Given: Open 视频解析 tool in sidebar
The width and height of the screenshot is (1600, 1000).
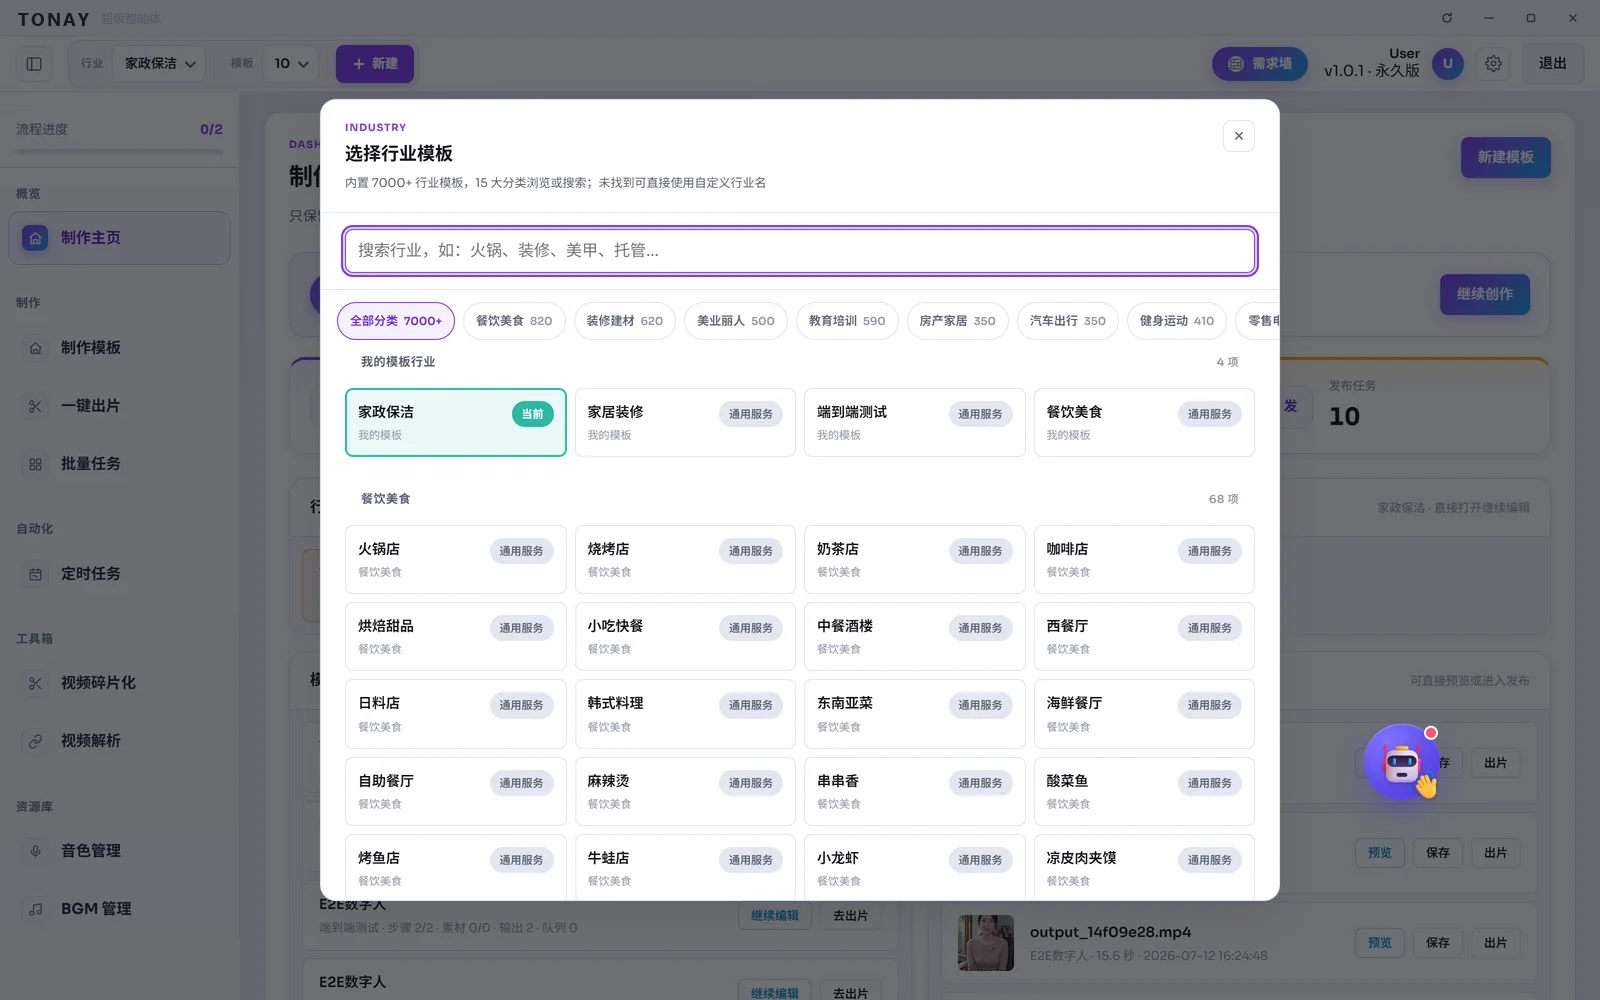Looking at the screenshot, I should [120, 741].
